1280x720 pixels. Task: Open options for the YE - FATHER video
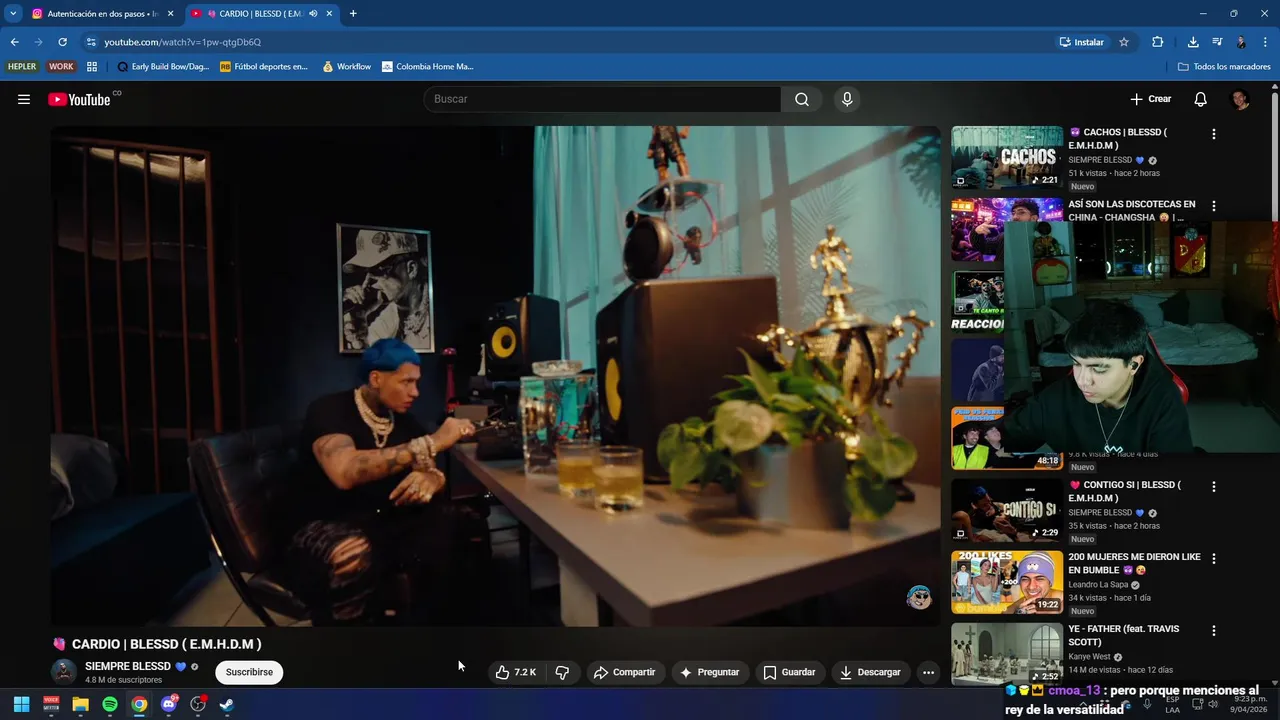pyautogui.click(x=1214, y=631)
